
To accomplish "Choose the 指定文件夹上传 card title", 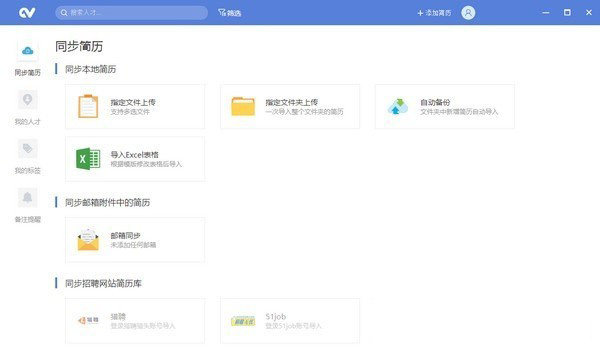I will 292,102.
